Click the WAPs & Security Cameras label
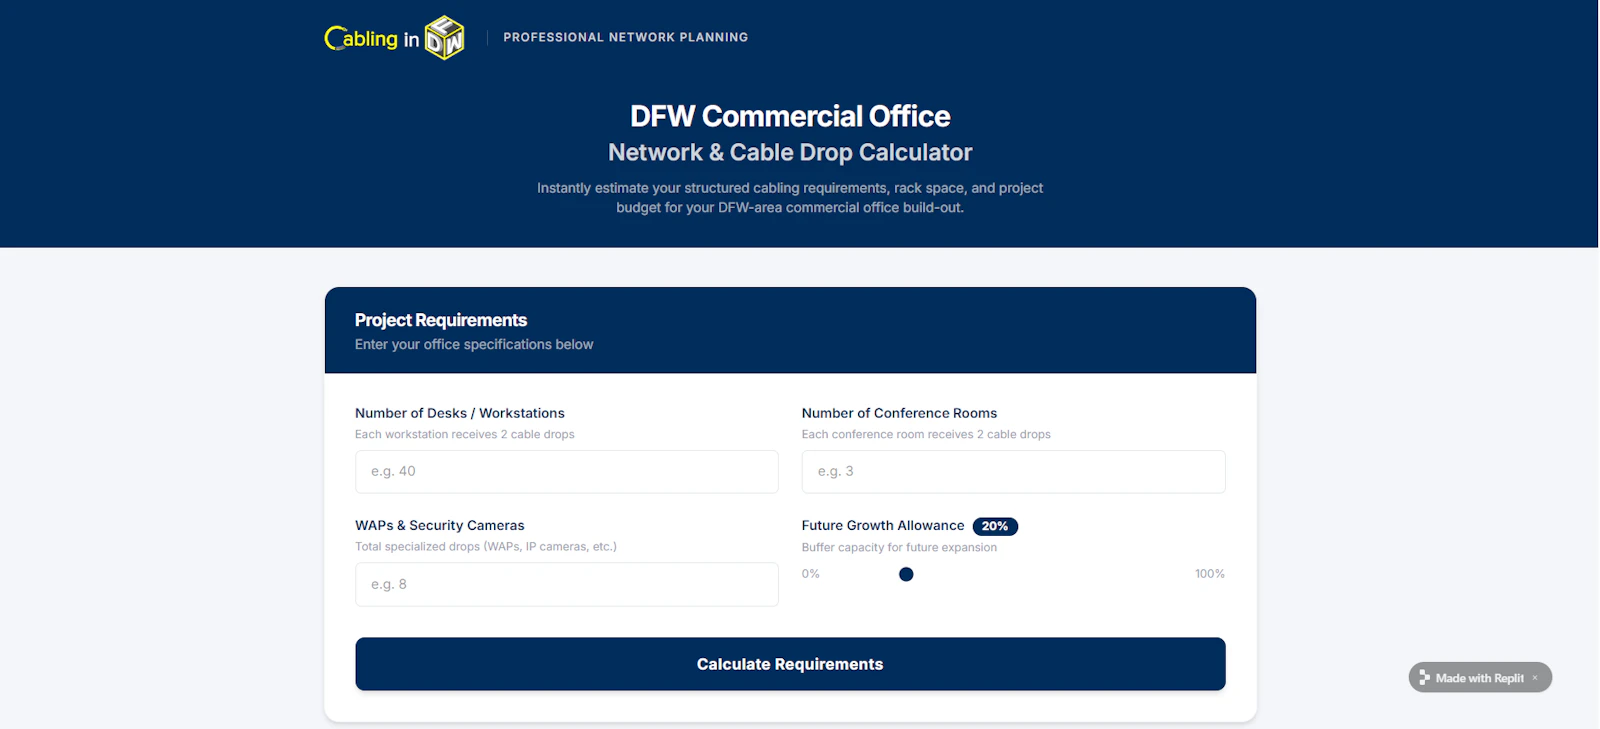 click(440, 525)
